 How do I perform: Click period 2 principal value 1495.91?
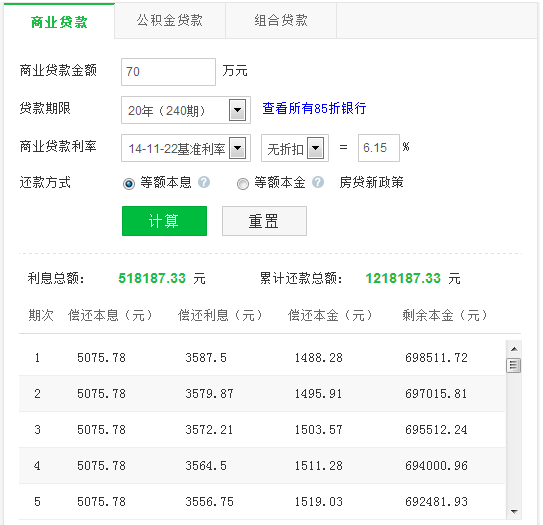(x=319, y=393)
